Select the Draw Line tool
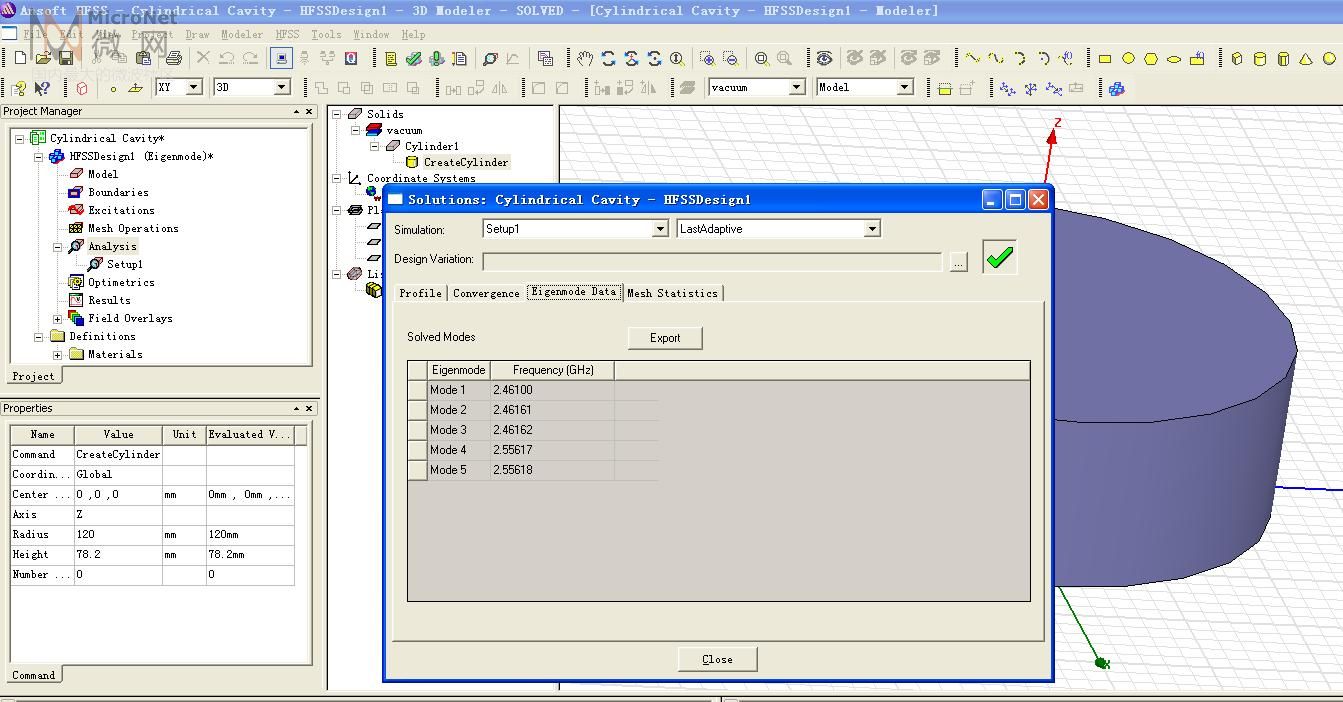This screenshot has width=1343, height=702. click(x=972, y=58)
